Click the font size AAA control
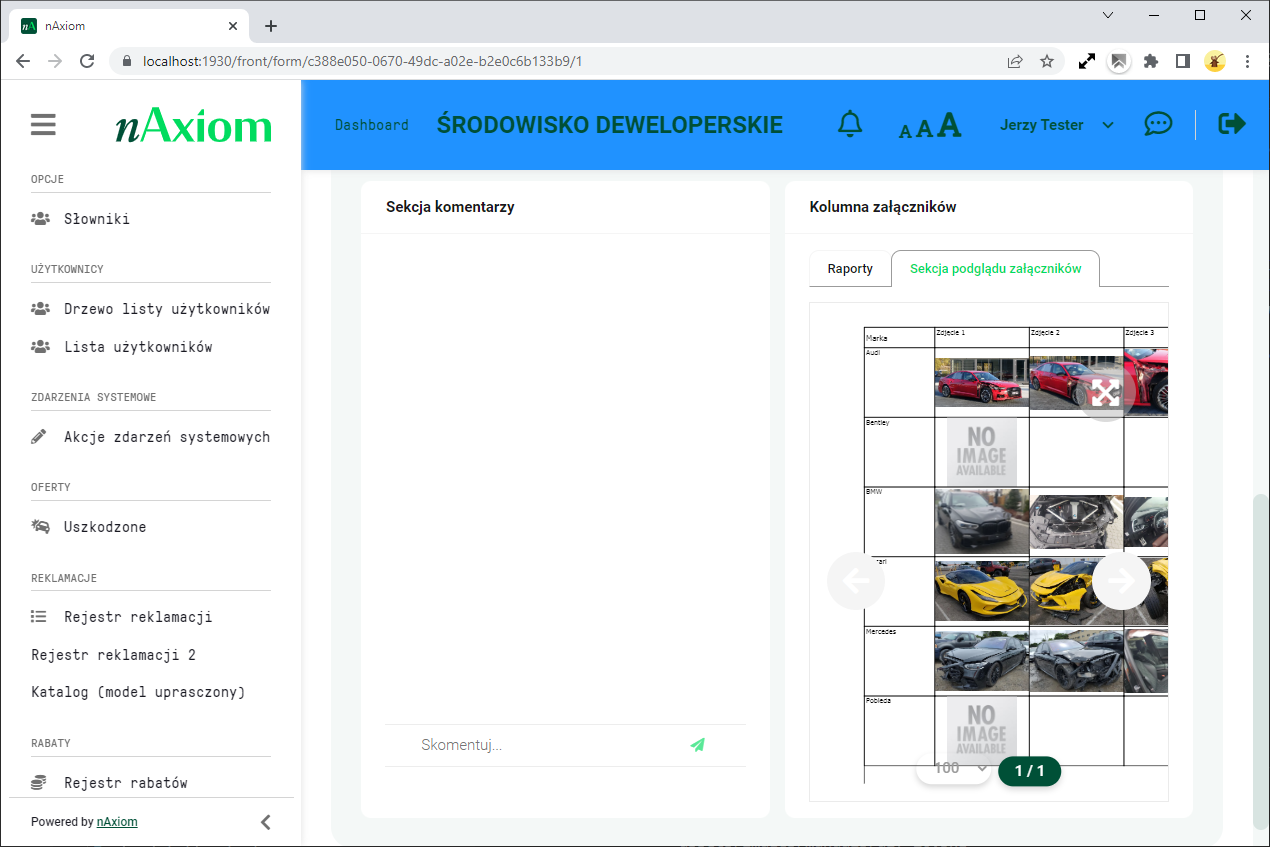The height and width of the screenshot is (847, 1270). click(930, 126)
